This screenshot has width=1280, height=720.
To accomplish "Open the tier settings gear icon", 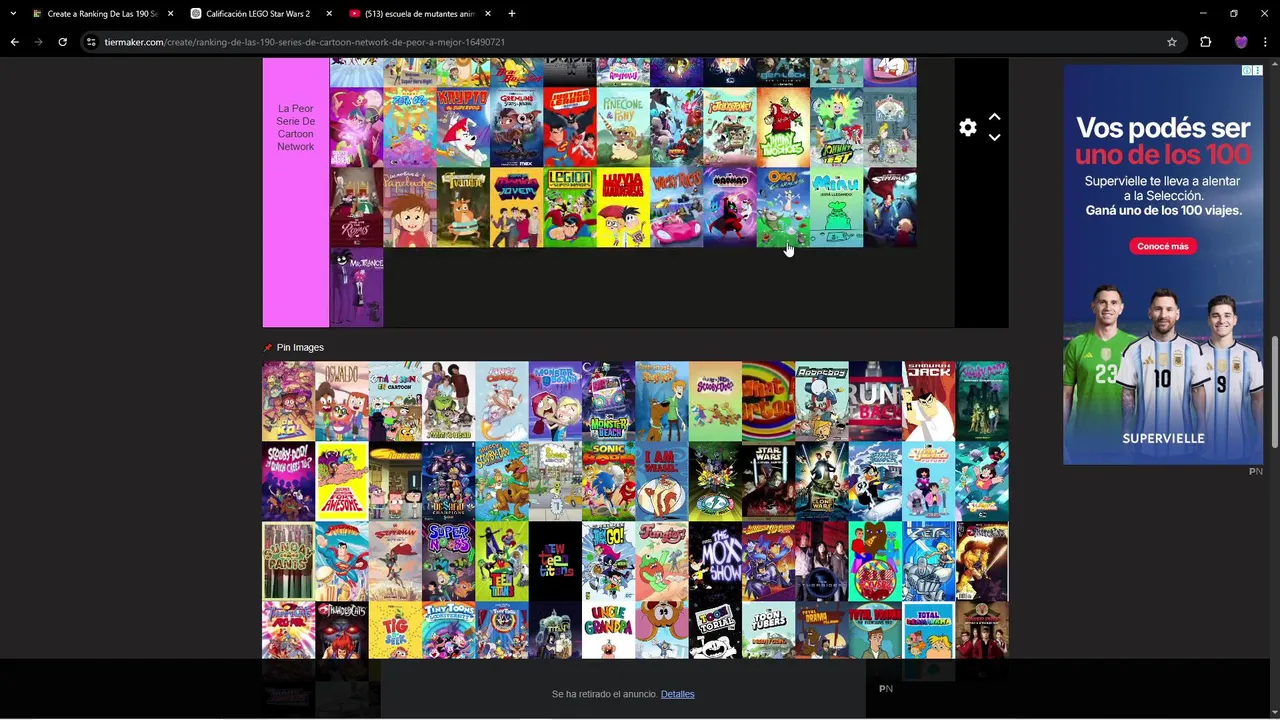I will [x=967, y=128].
